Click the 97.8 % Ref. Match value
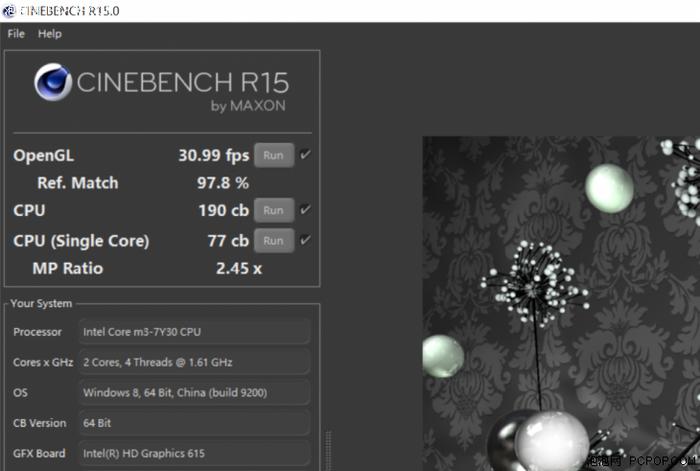This screenshot has height=471, width=700. tap(223, 183)
